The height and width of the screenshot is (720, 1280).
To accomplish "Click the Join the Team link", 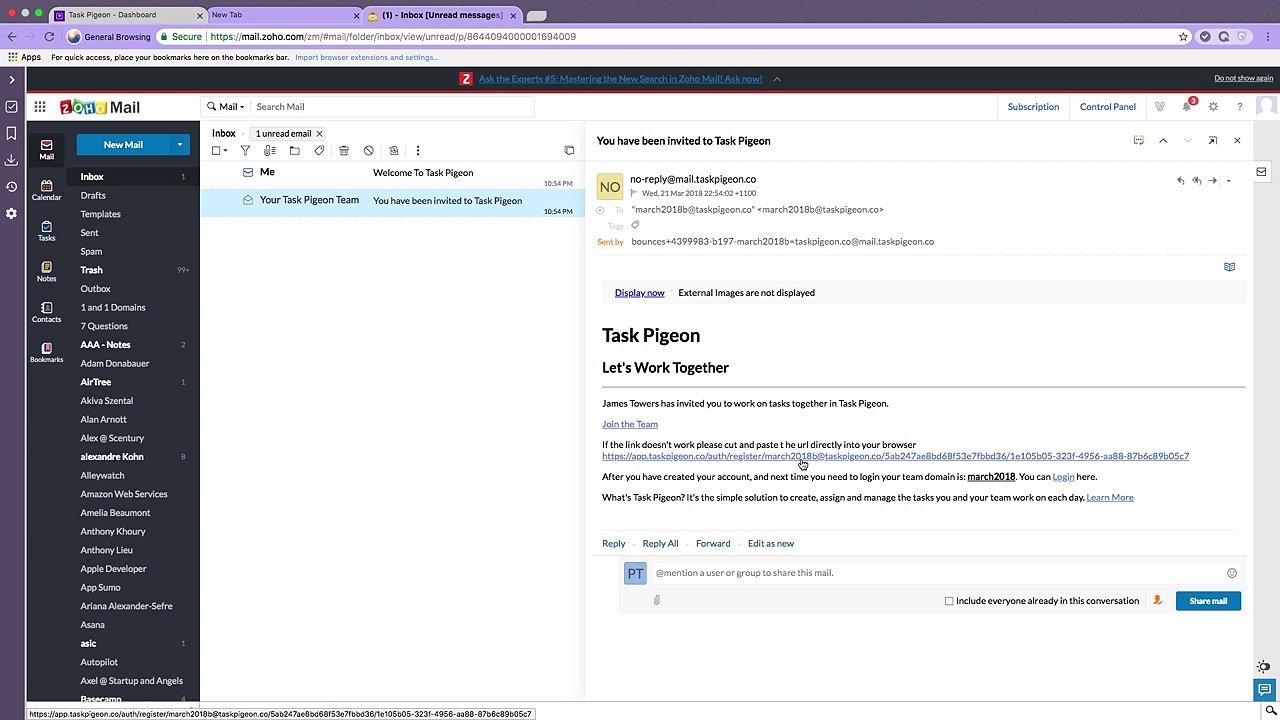I will pyautogui.click(x=630, y=424).
